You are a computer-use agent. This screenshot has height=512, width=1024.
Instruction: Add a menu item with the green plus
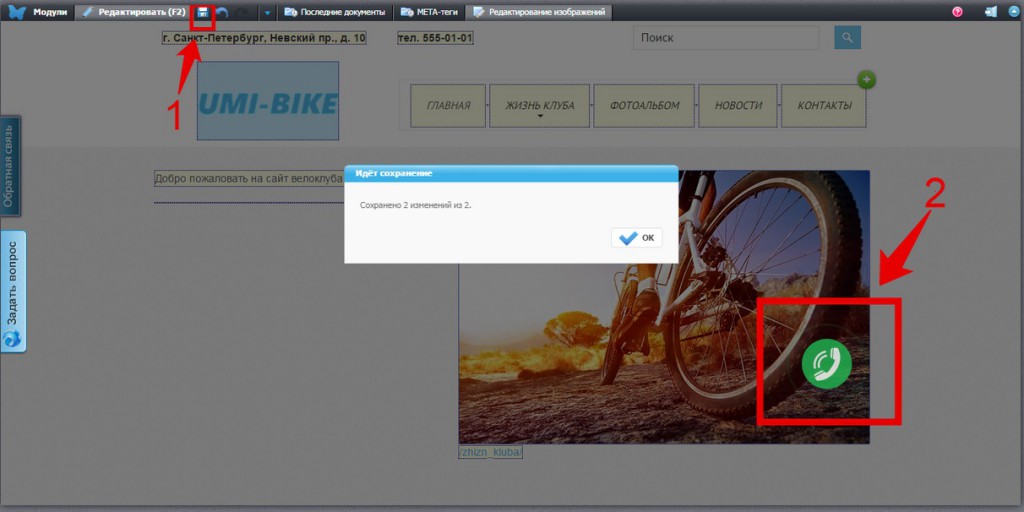(x=867, y=80)
